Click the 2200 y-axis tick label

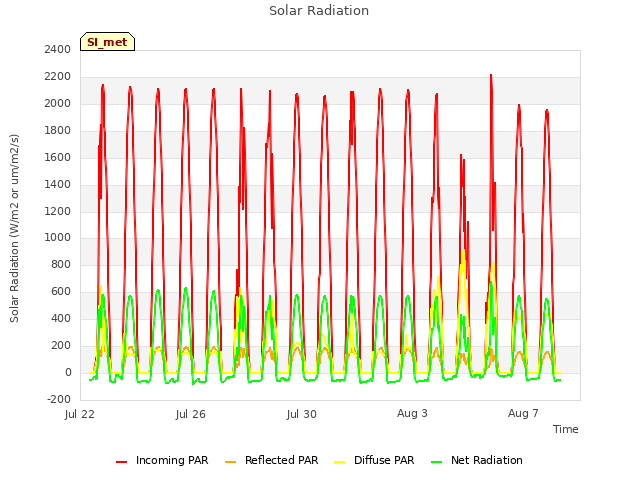coord(58,77)
